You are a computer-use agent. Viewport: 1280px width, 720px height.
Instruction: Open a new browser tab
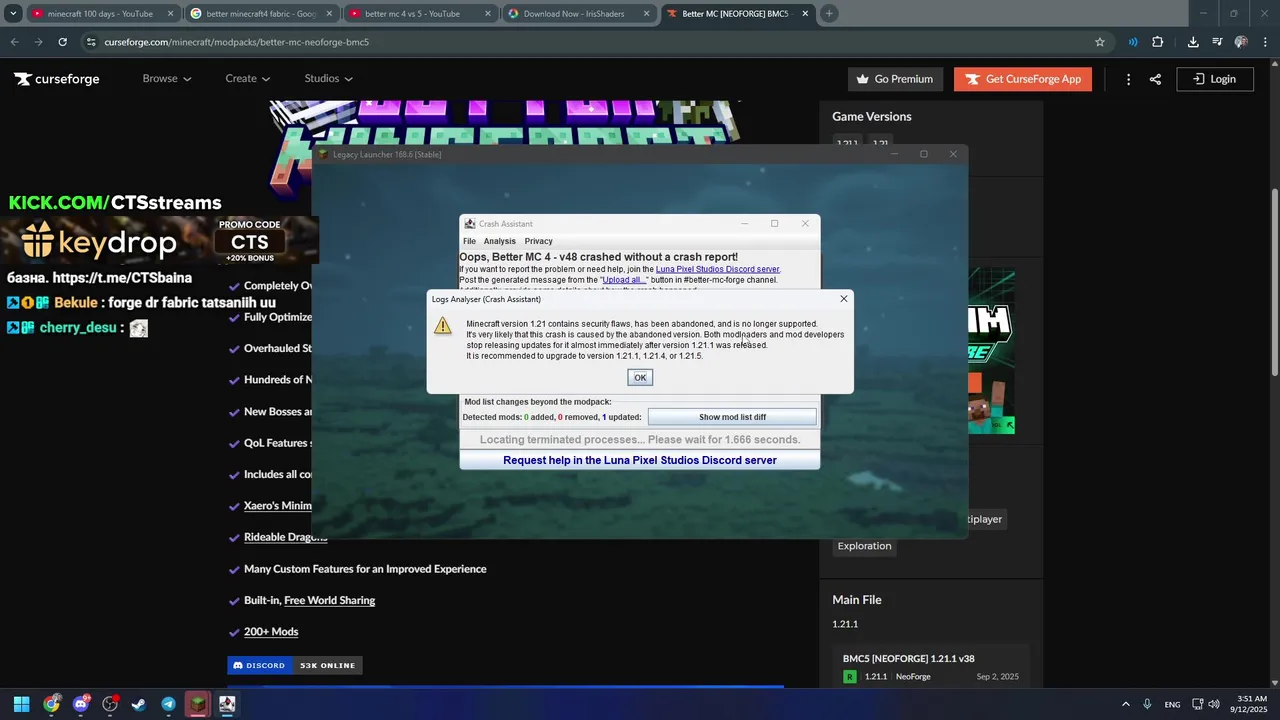click(829, 14)
